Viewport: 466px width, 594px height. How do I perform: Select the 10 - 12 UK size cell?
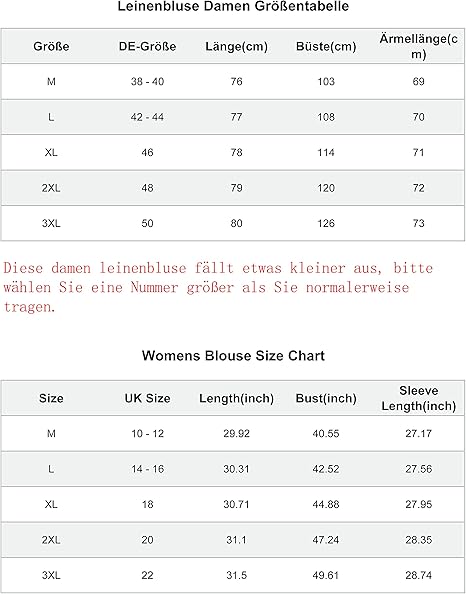click(x=147, y=433)
